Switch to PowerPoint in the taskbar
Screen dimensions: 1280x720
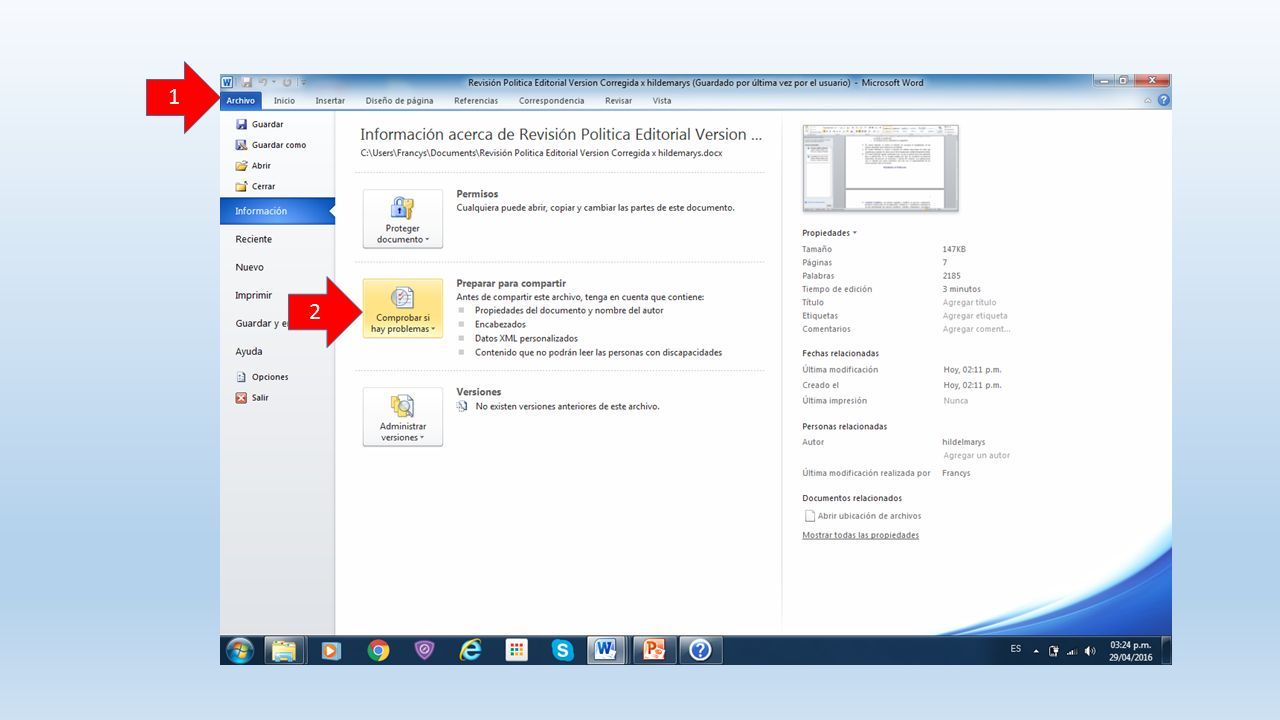[x=654, y=651]
